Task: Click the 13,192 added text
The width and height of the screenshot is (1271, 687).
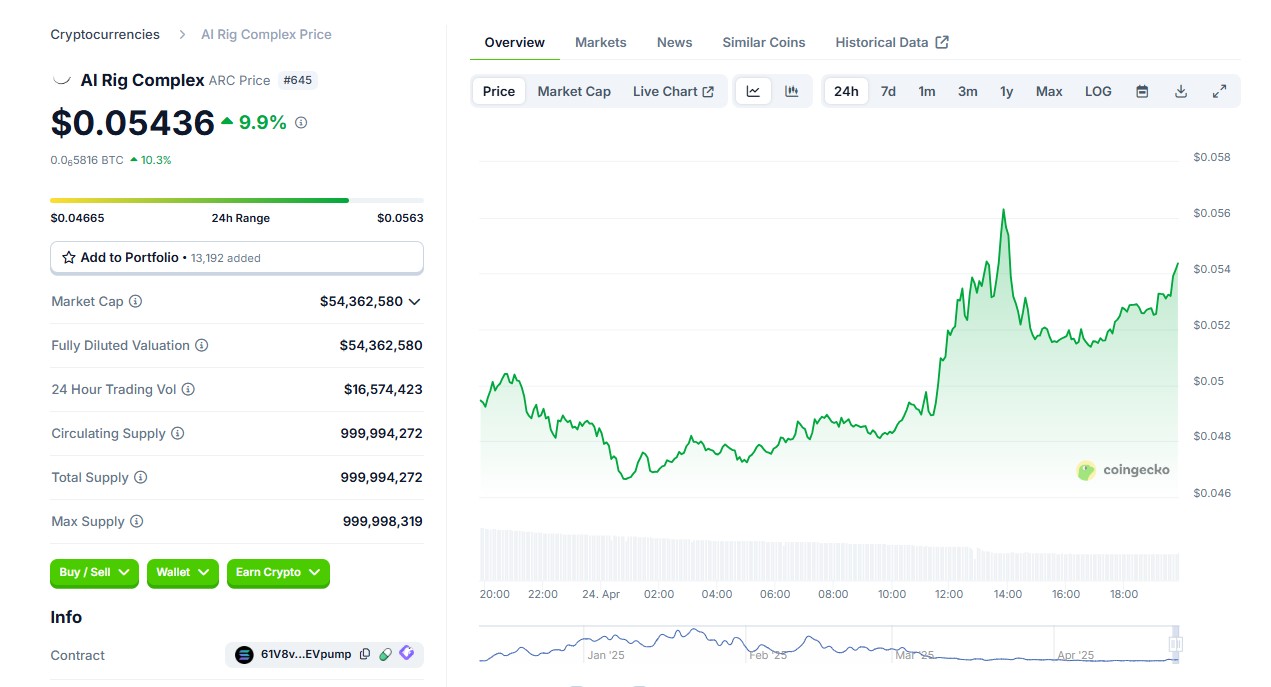Action: coord(226,258)
